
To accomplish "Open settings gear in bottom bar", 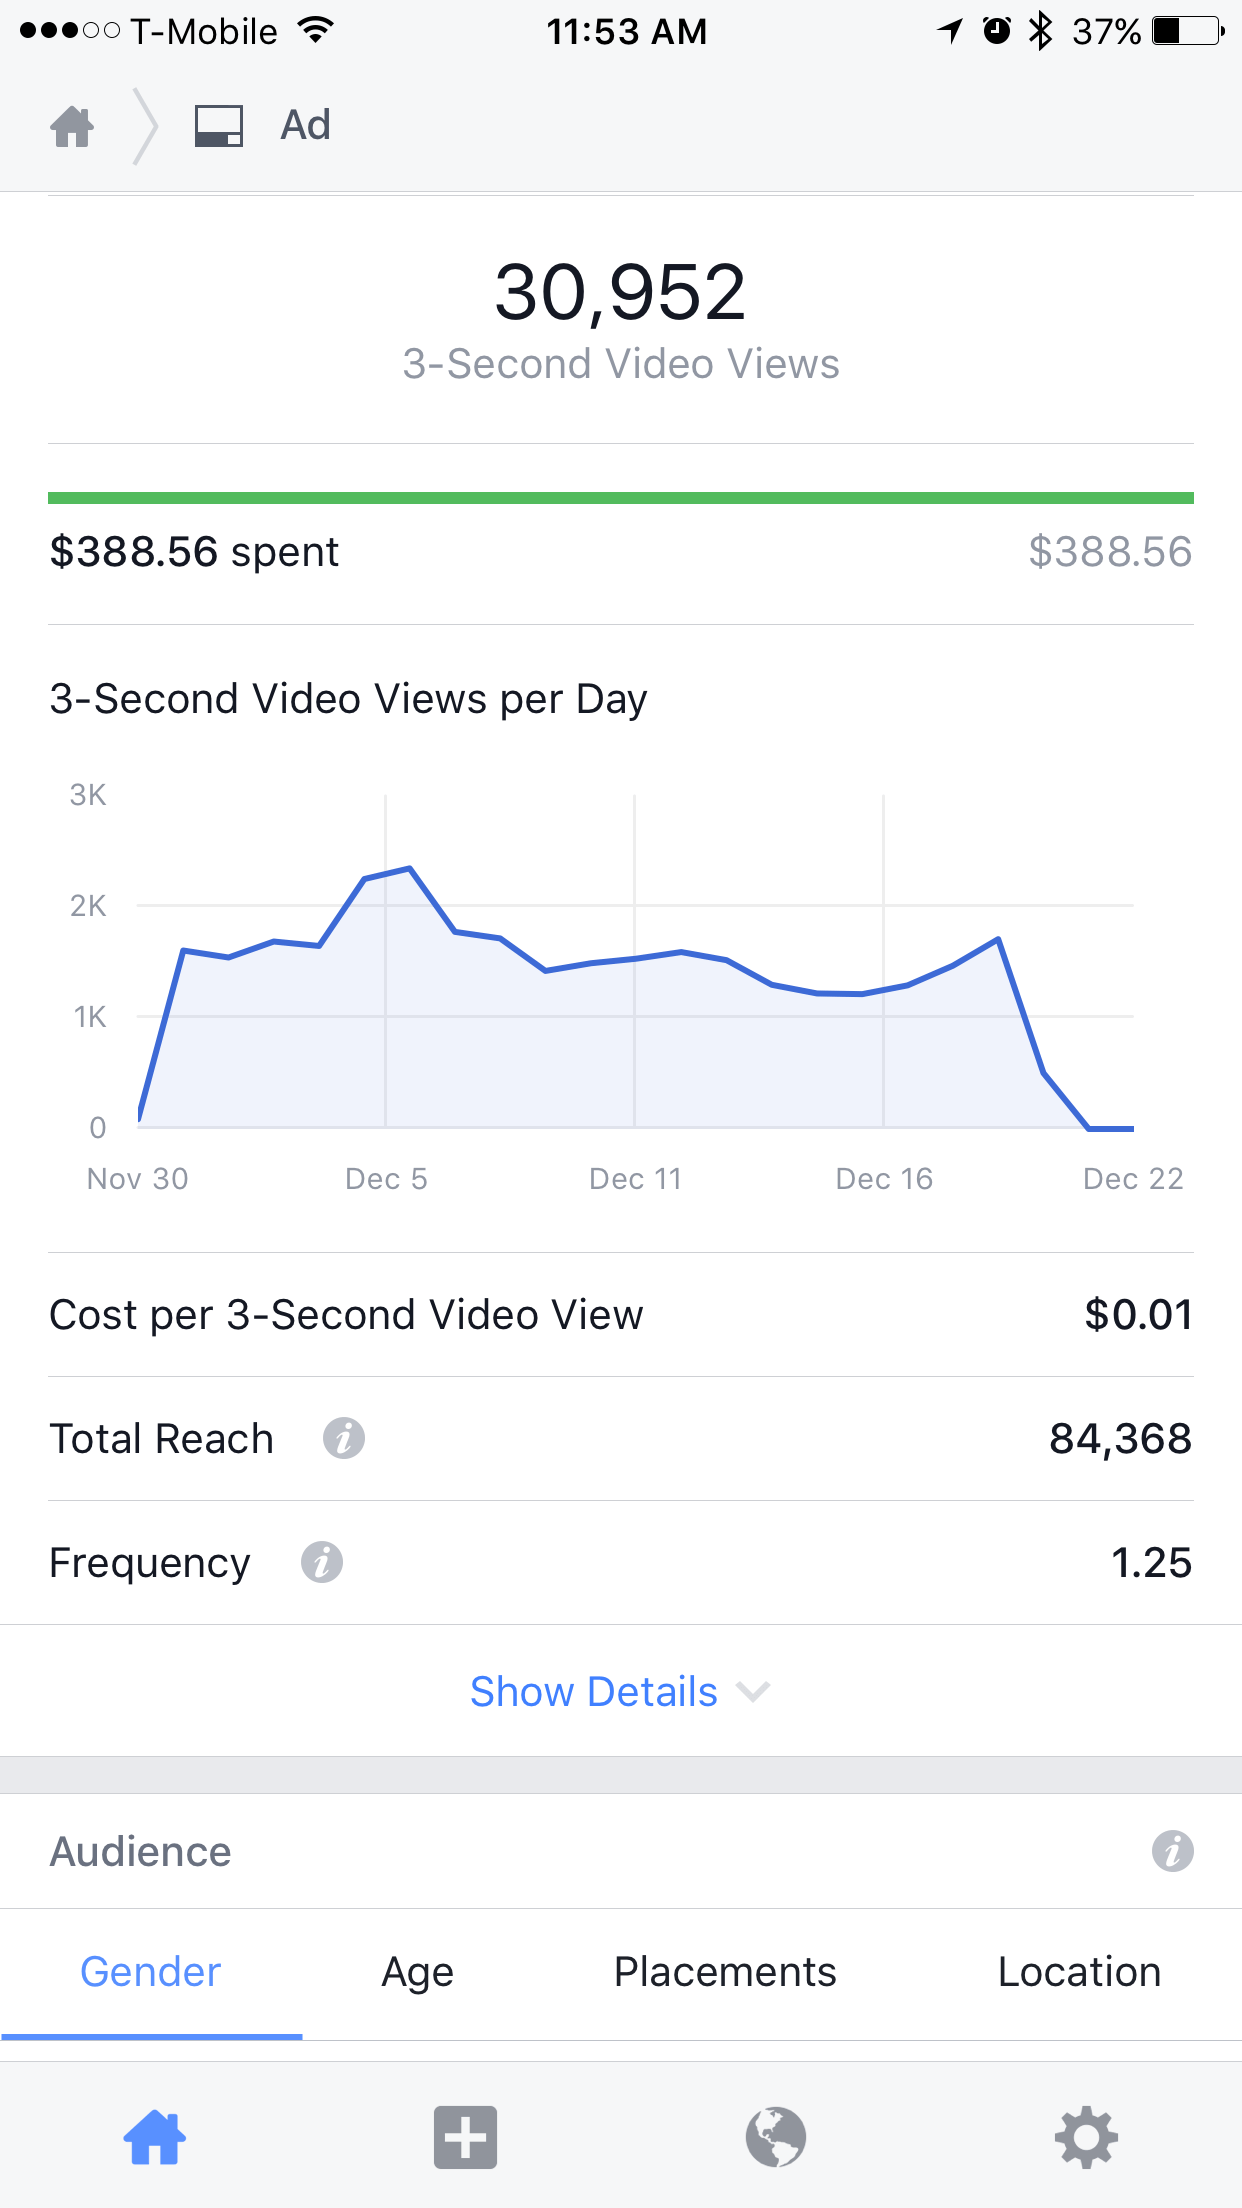I will point(1086,2137).
